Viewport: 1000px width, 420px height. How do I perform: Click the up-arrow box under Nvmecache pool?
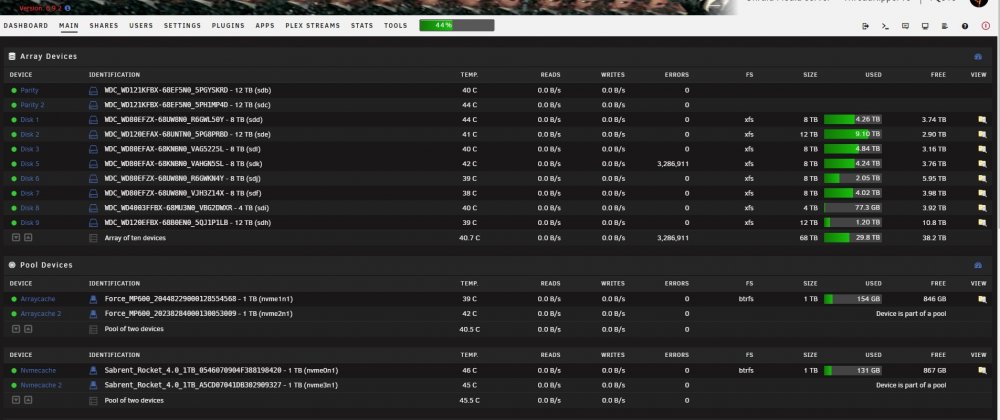pyautogui.click(x=28, y=400)
